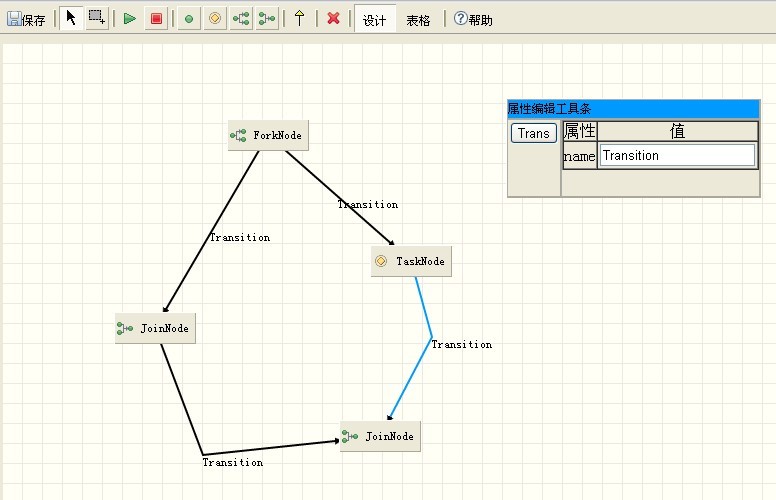Add an end node with red stop icon
This screenshot has width=776, height=500.
[x=156, y=18]
